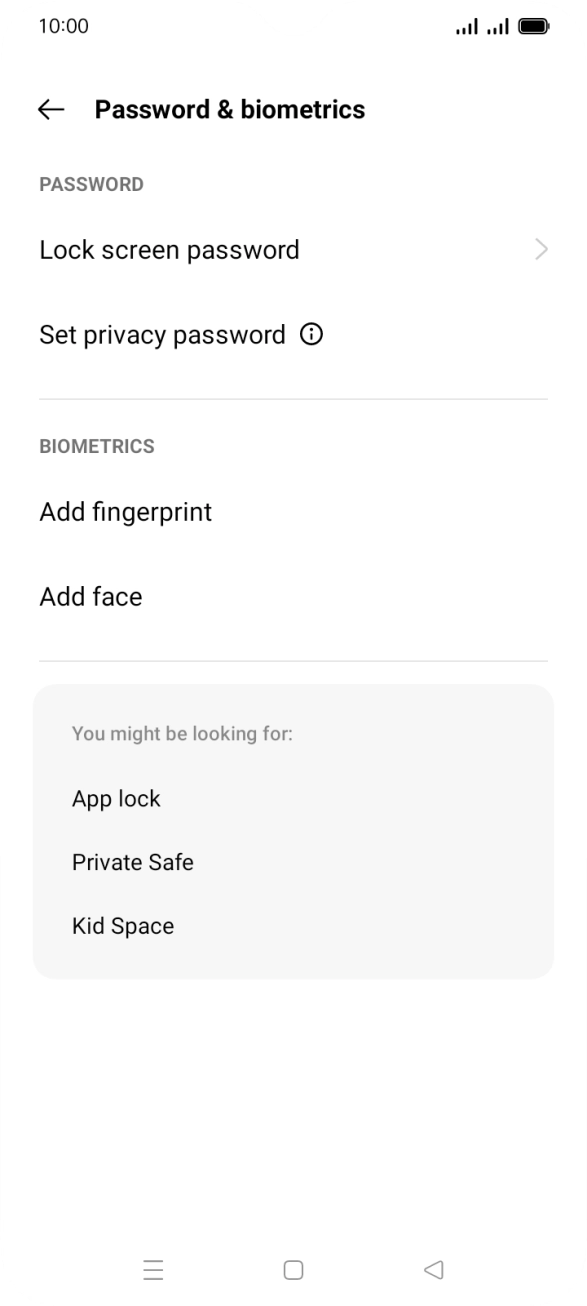
Task: Select the PASSWORD section header
Action: pos(91,184)
